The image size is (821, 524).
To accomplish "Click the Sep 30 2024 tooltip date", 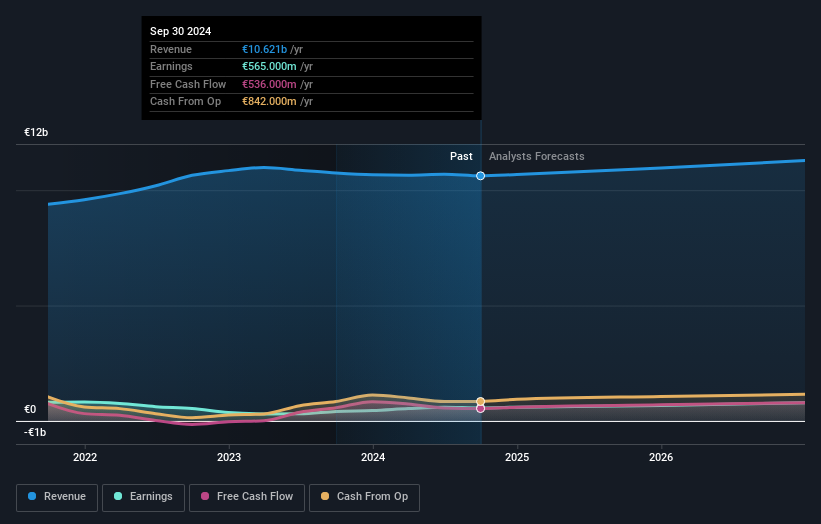I will 181,31.
